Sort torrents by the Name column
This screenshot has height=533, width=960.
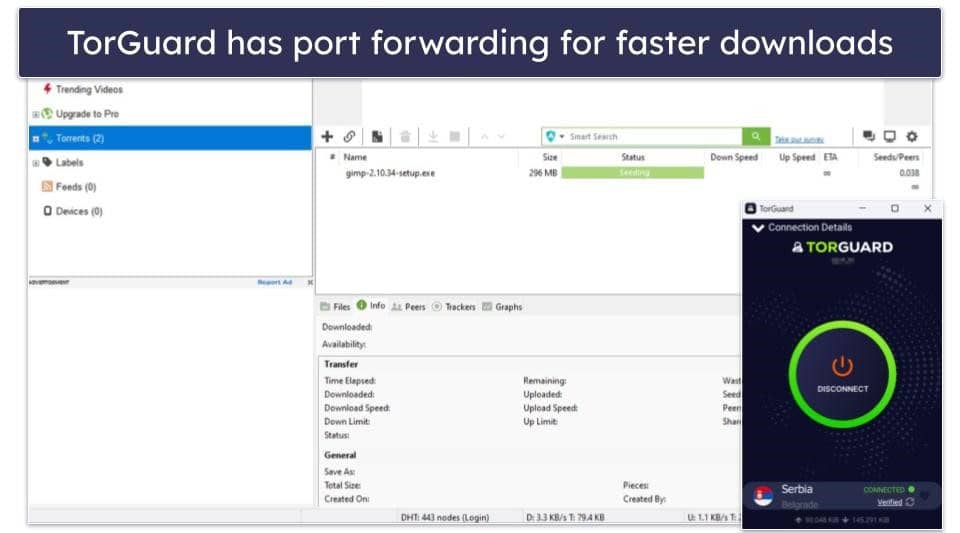[x=355, y=157]
